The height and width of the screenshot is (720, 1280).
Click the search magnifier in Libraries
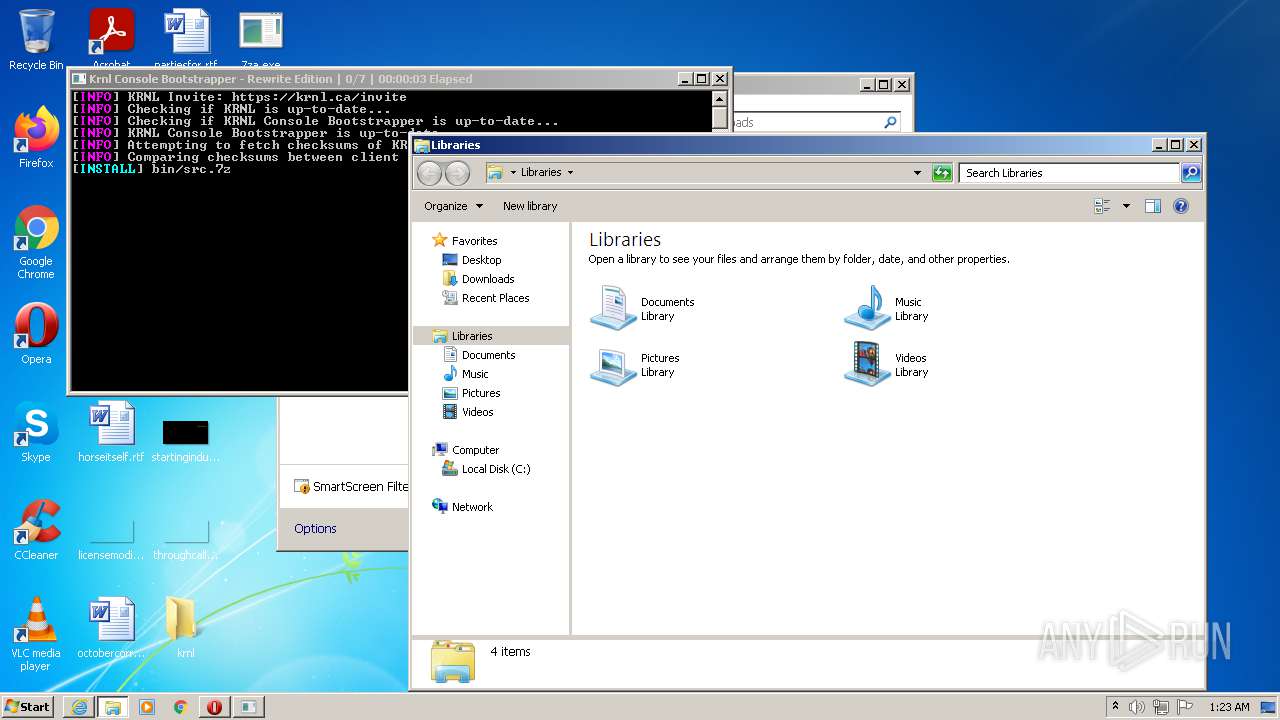click(1191, 173)
